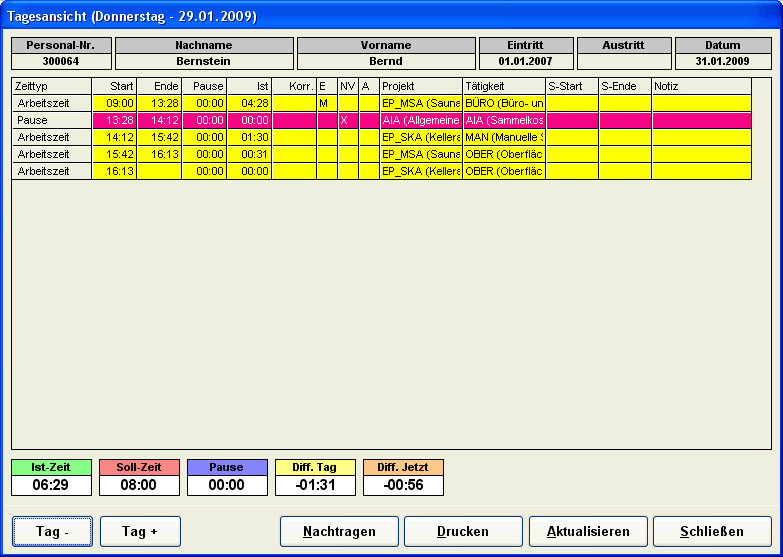Click the X in the NV column
The width and height of the screenshot is (783, 557).
344,120
